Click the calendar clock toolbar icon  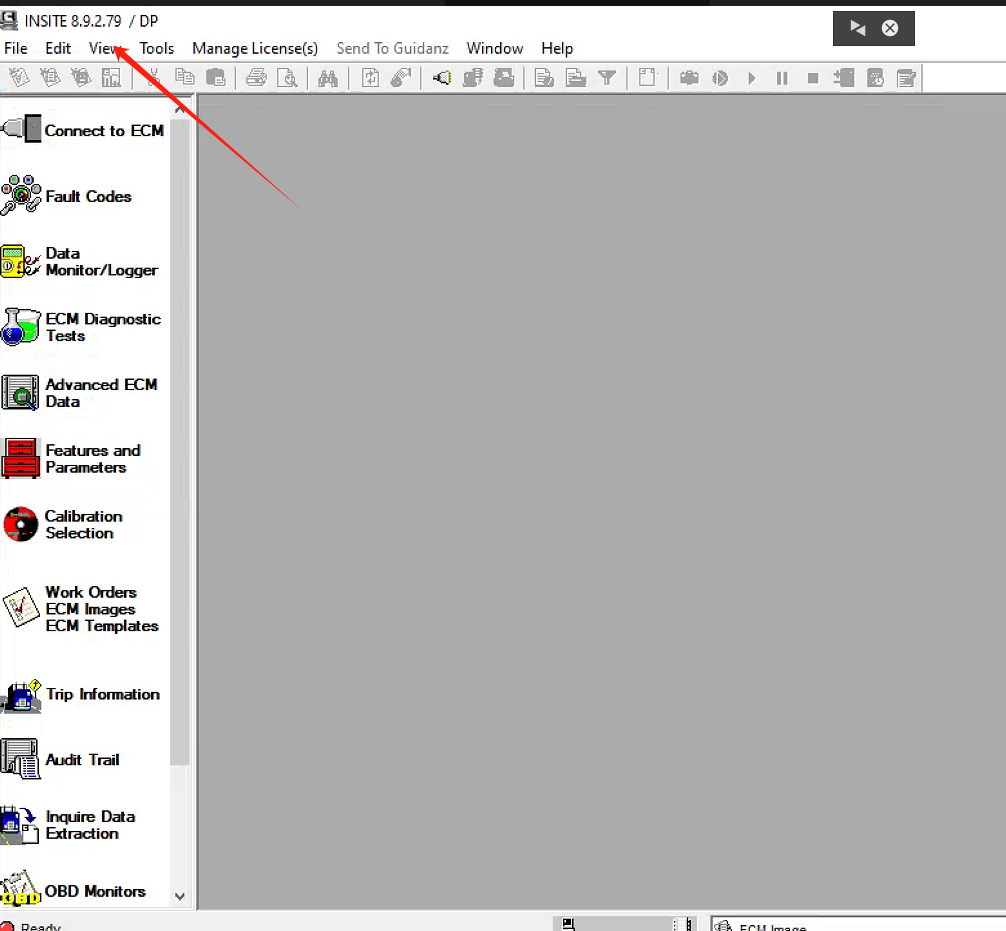tap(875, 78)
